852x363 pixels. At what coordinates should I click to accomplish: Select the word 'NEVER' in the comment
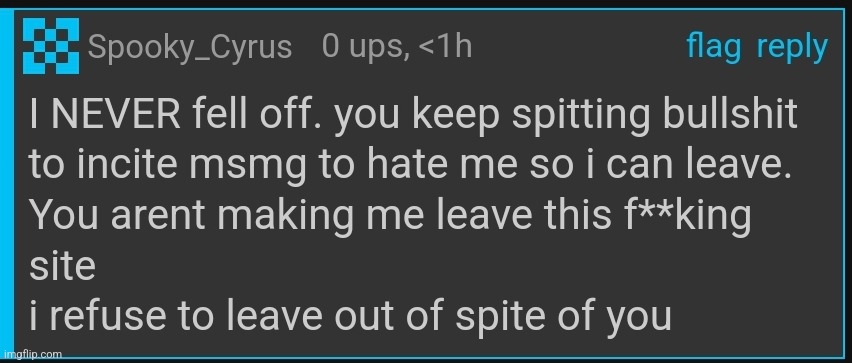[118, 114]
